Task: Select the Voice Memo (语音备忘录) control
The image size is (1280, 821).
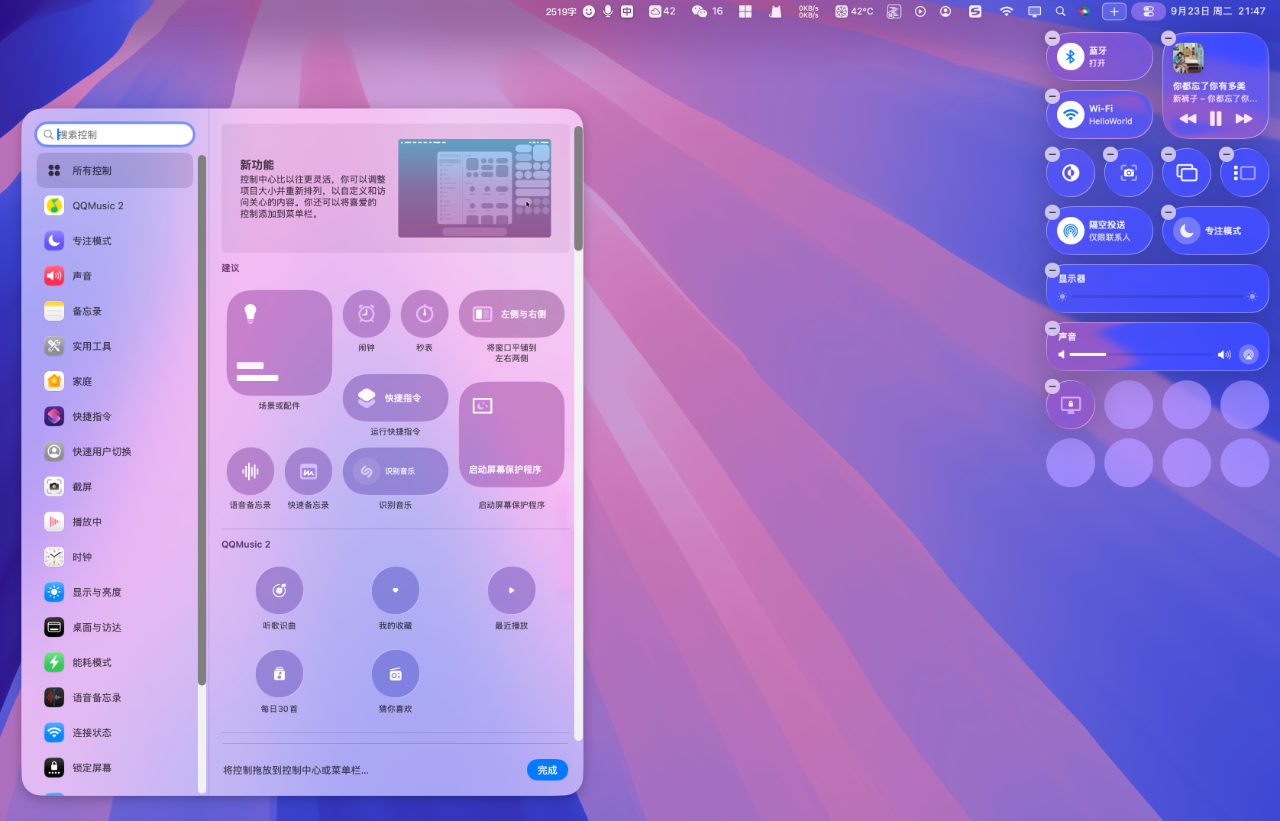Action: [x=250, y=471]
